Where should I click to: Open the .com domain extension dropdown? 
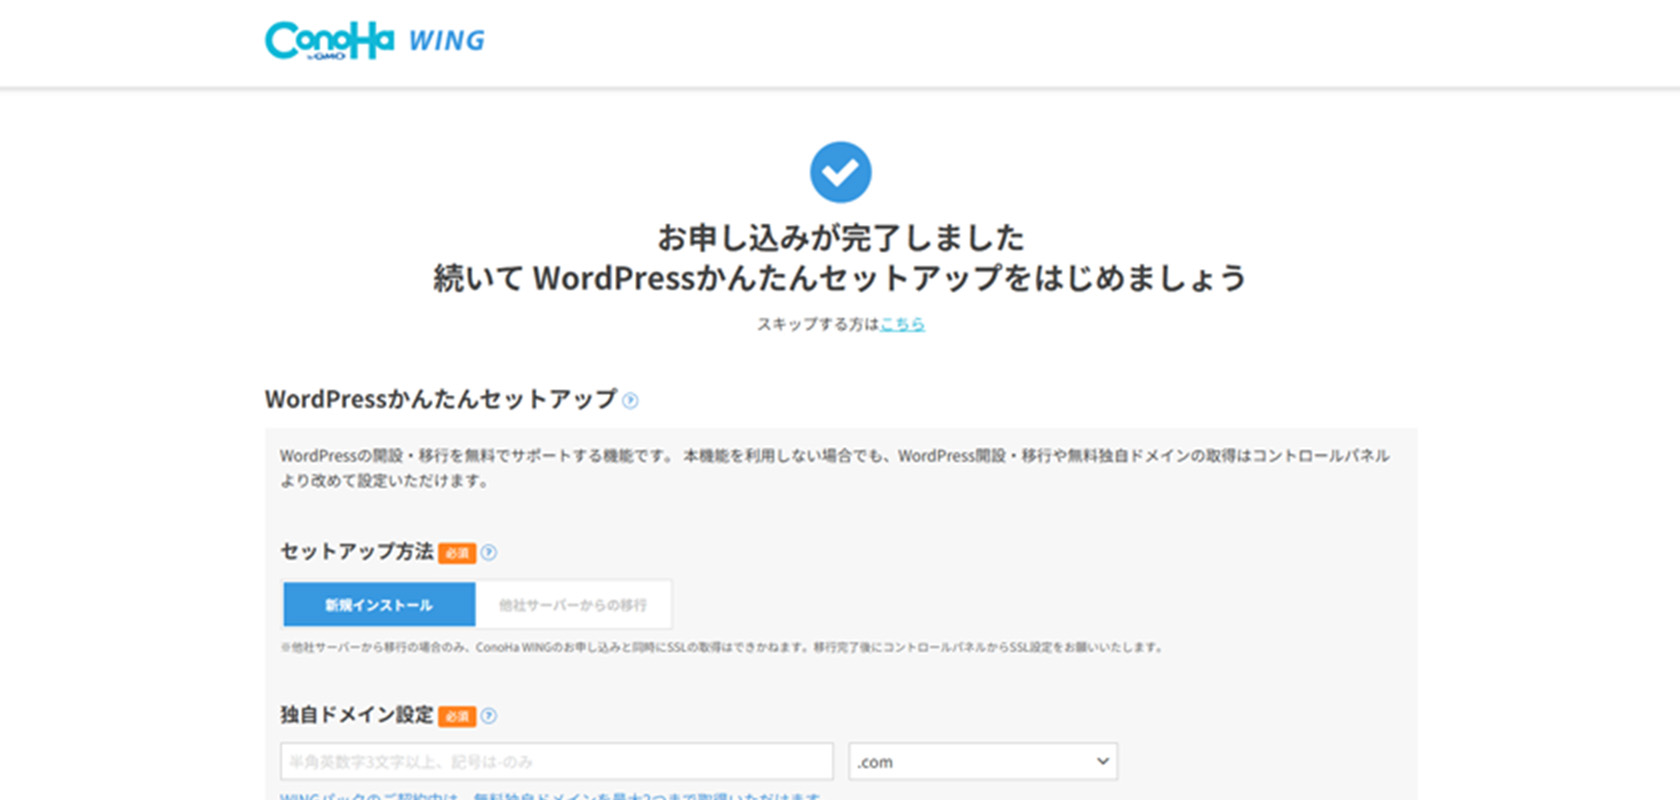coord(983,762)
